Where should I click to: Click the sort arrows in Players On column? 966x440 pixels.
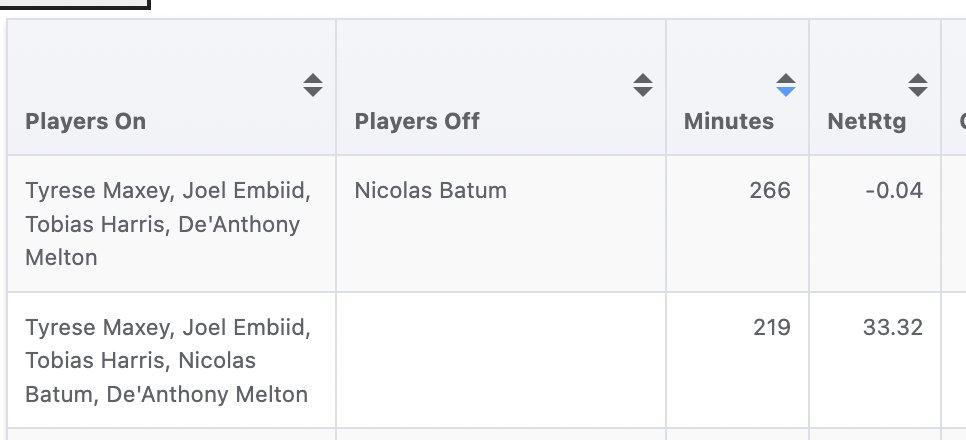coord(313,85)
